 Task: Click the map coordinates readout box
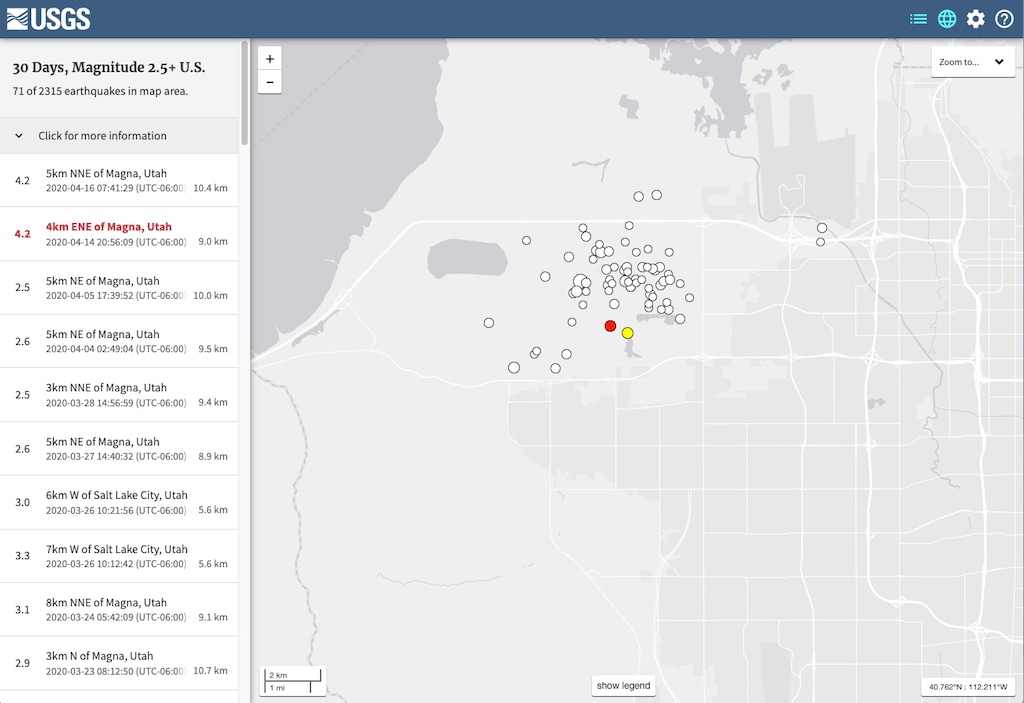[969, 687]
